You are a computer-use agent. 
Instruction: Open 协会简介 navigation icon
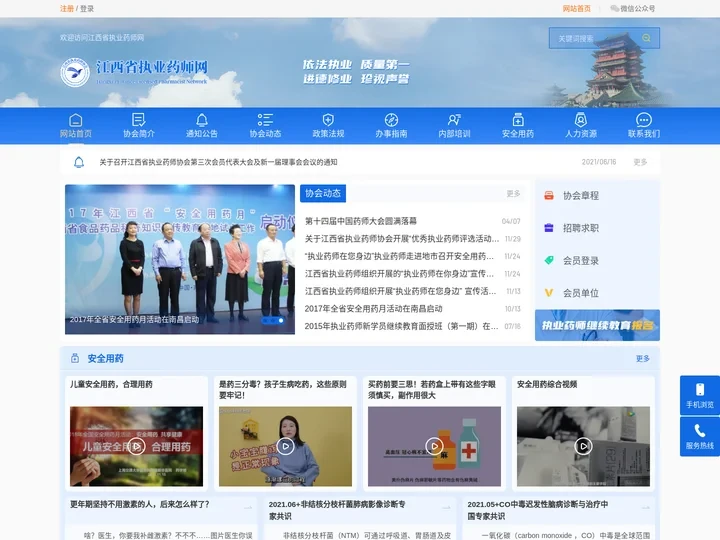(139, 120)
